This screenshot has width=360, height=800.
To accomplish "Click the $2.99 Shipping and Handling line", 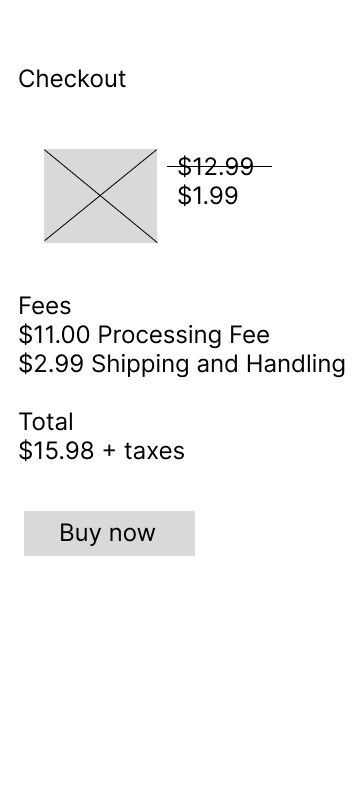I will pos(182,364).
